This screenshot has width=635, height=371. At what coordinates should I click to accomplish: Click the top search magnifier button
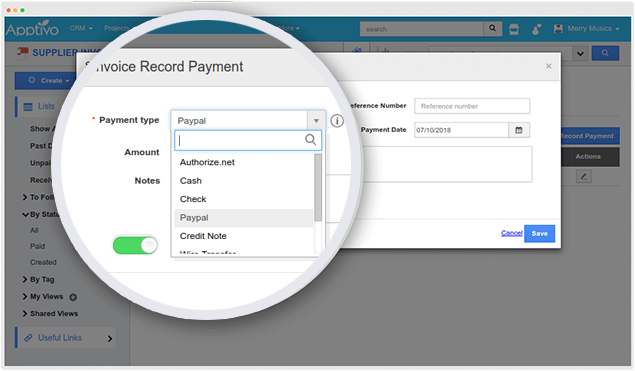point(492,28)
